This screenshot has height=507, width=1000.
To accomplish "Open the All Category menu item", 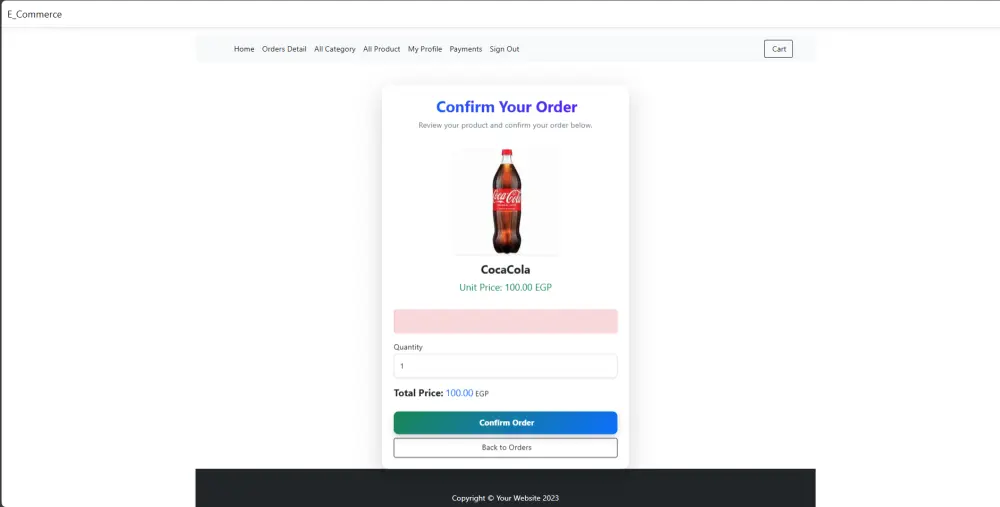I will point(335,49).
